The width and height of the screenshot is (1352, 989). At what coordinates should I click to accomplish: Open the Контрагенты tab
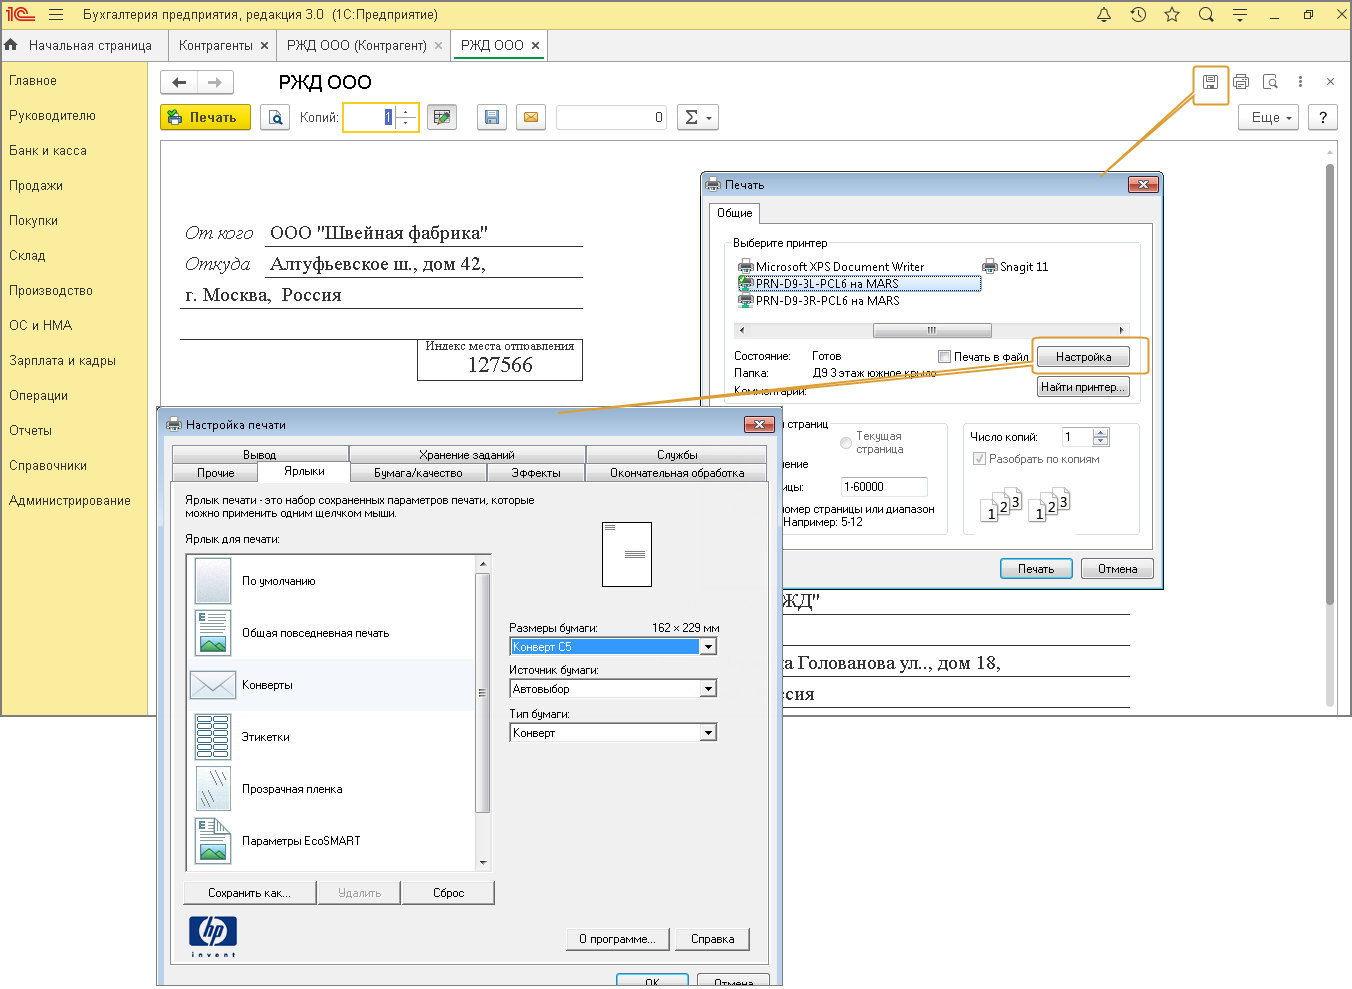tap(216, 46)
